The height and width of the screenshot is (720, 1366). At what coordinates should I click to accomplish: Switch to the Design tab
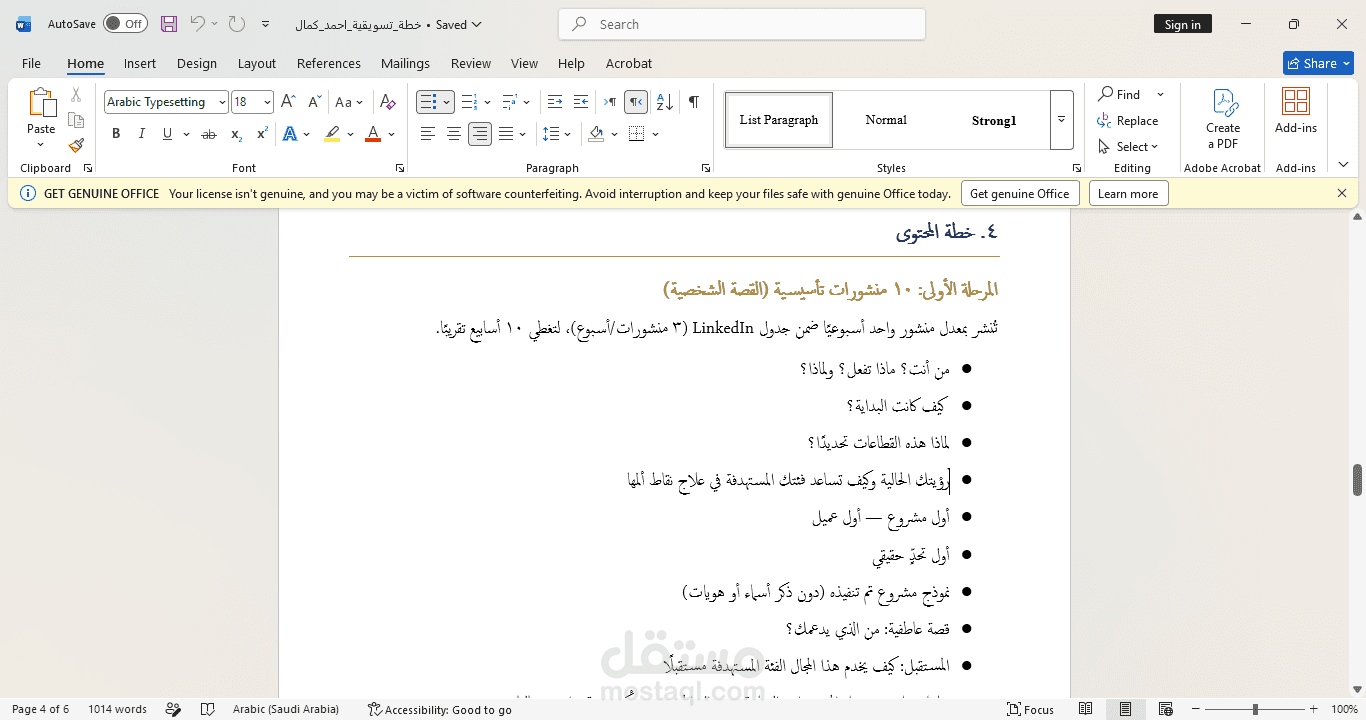197,63
